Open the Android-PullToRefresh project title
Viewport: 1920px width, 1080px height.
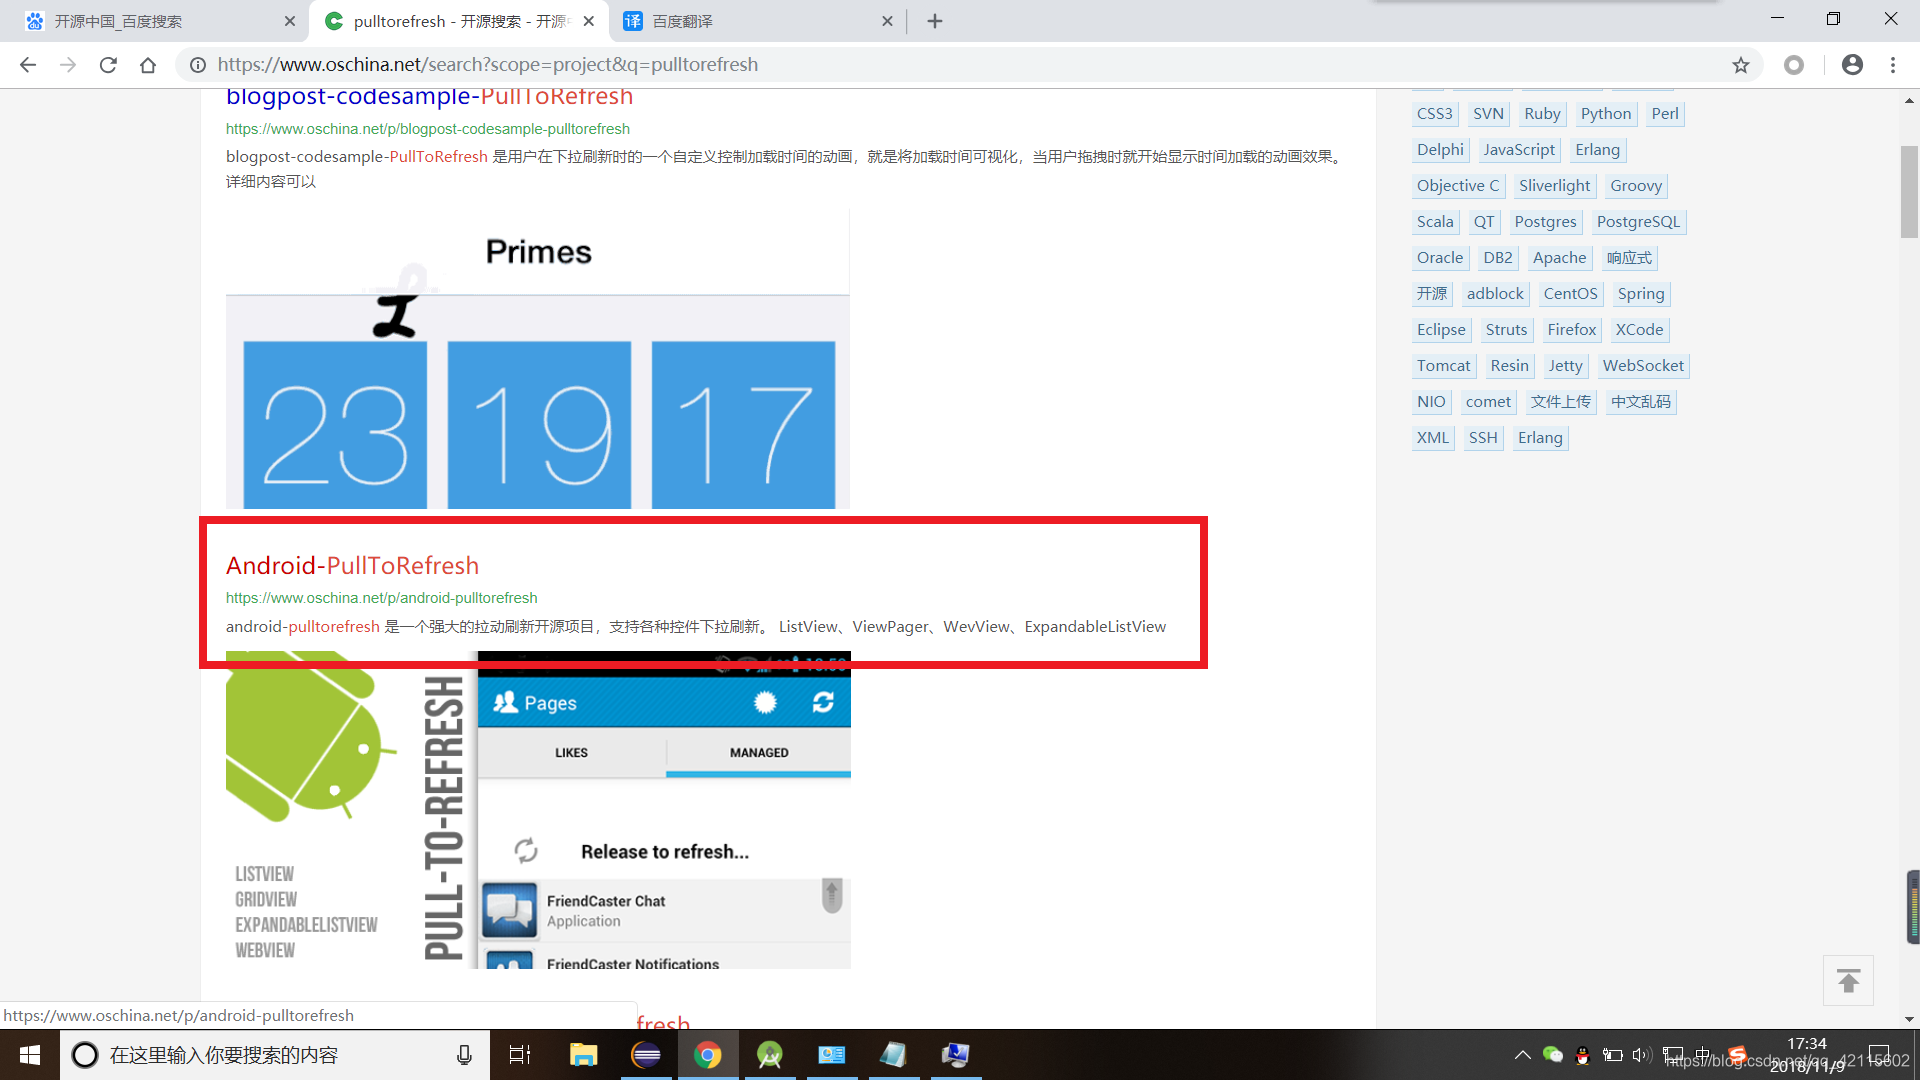pos(352,565)
